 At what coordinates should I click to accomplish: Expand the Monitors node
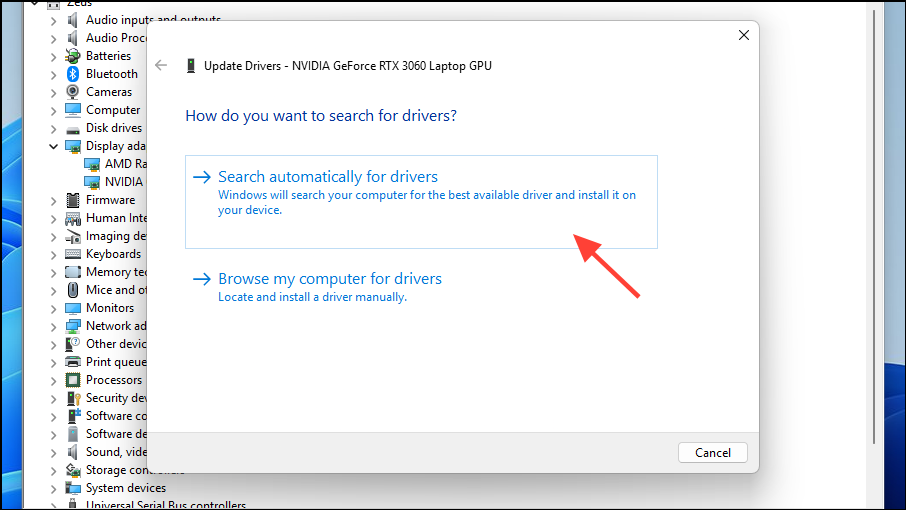tap(54, 308)
